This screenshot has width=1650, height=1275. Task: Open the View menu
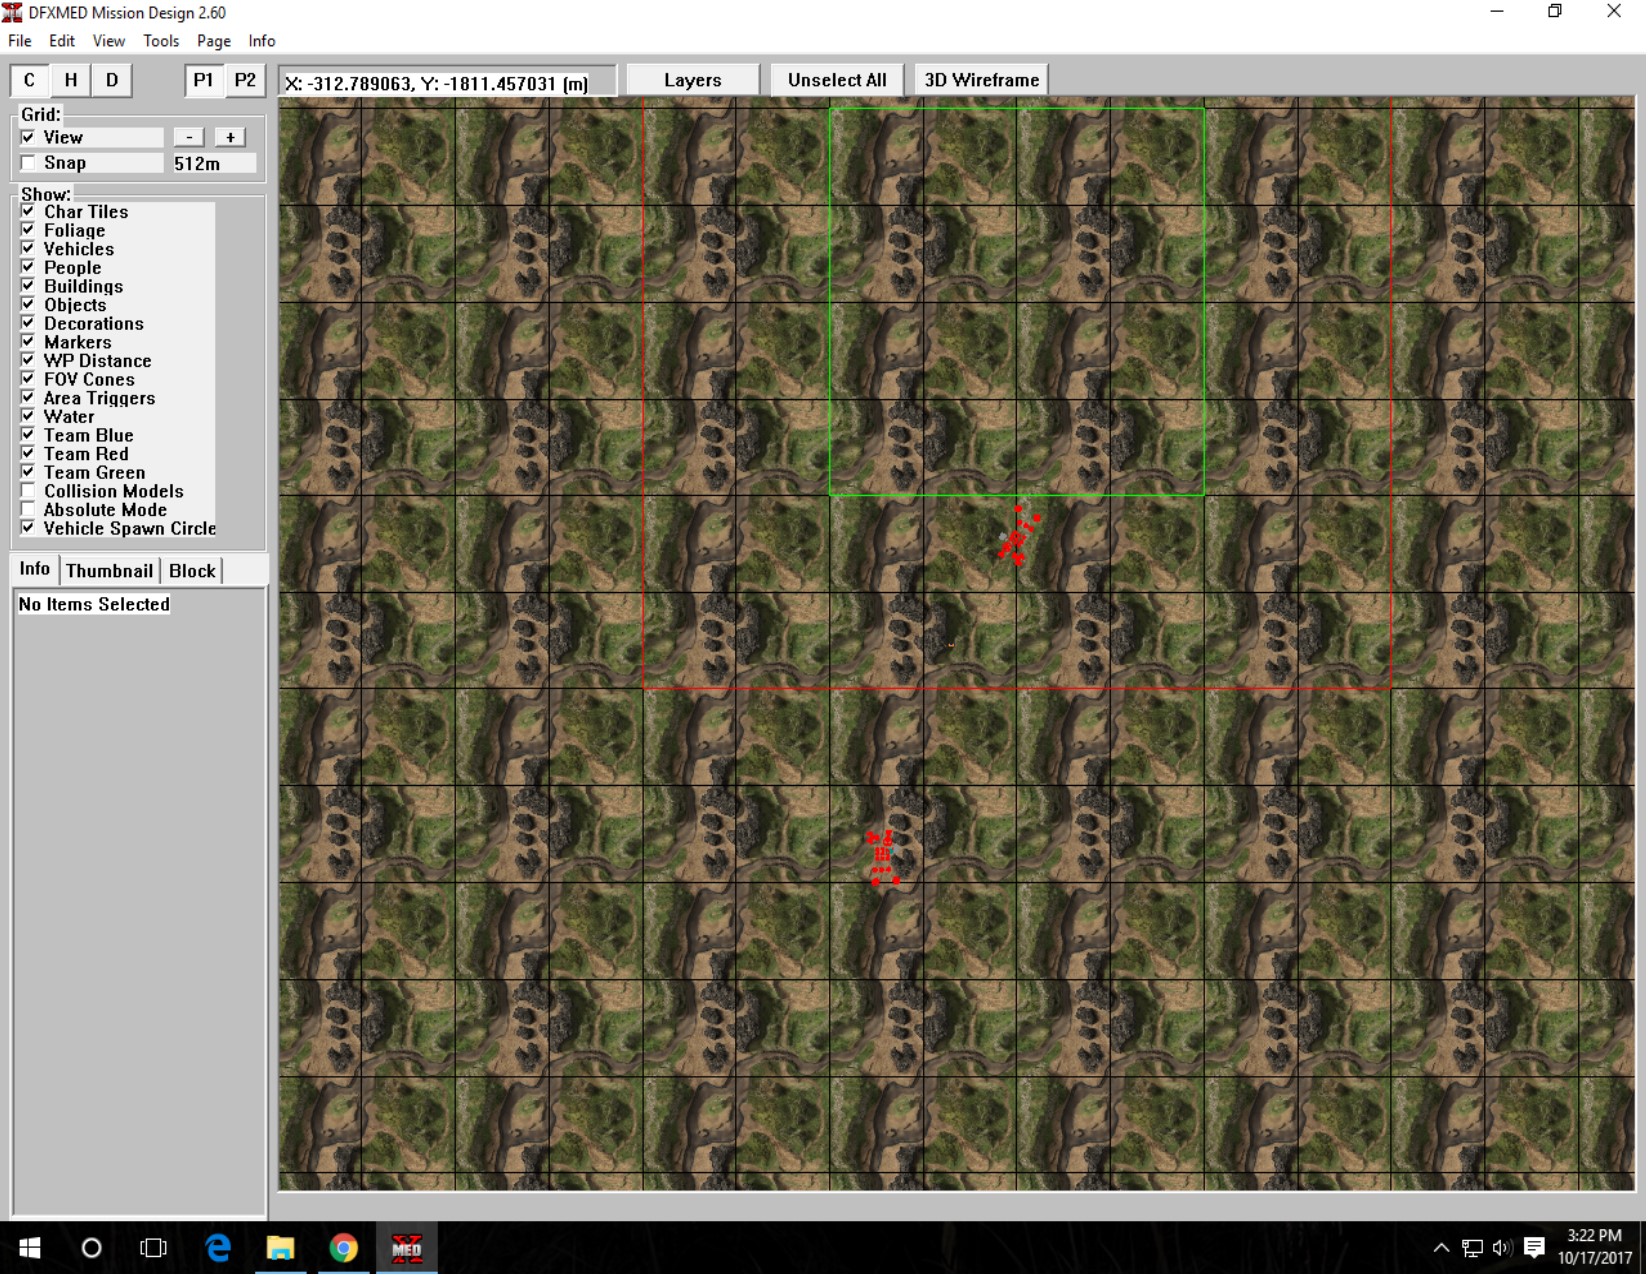(108, 41)
